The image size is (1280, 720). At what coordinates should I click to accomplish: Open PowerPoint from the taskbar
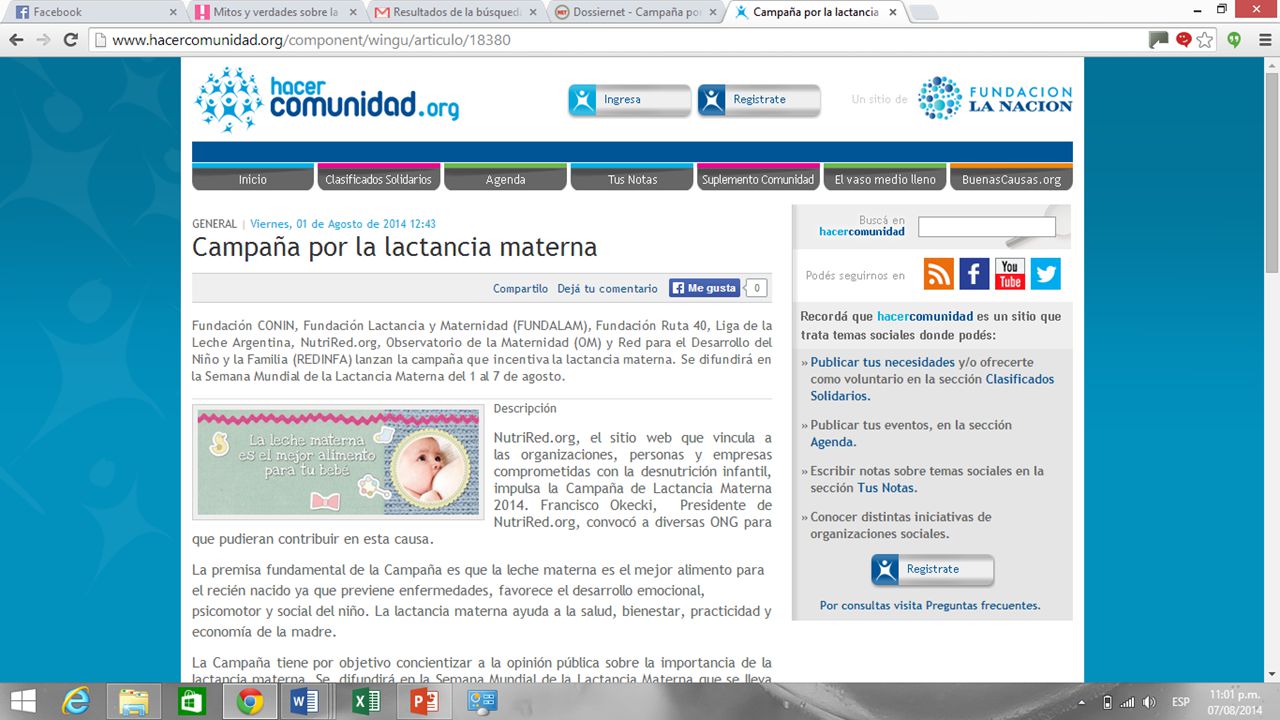point(424,701)
